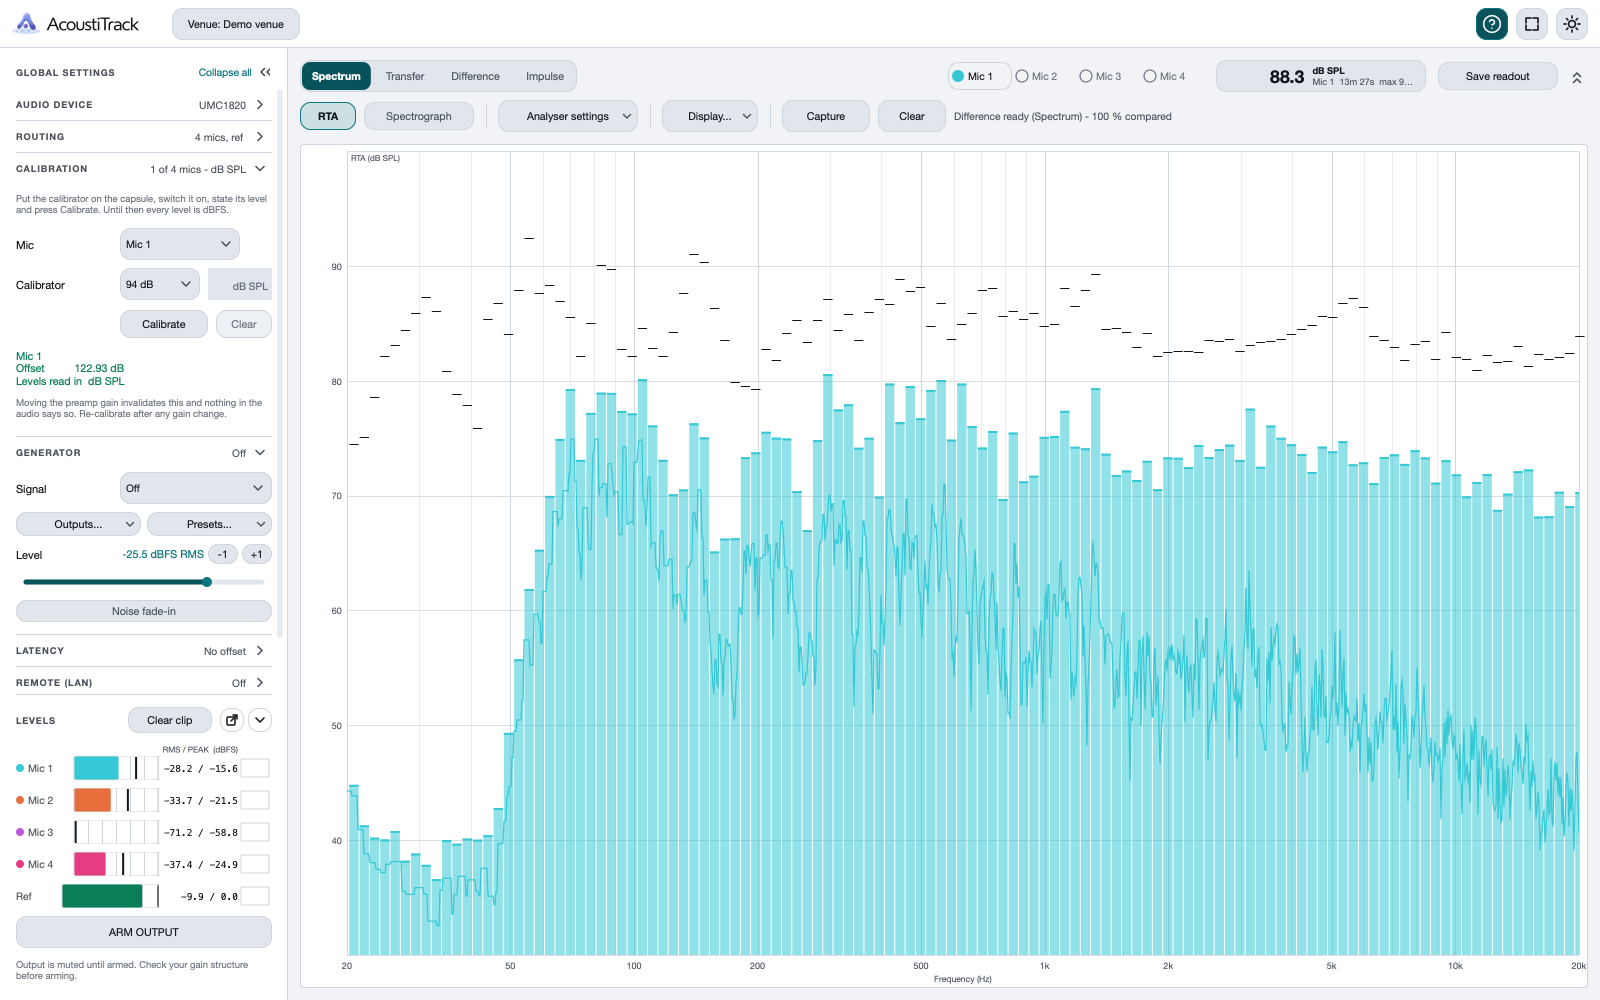
Task: Click the Calibrate button
Action: click(164, 324)
